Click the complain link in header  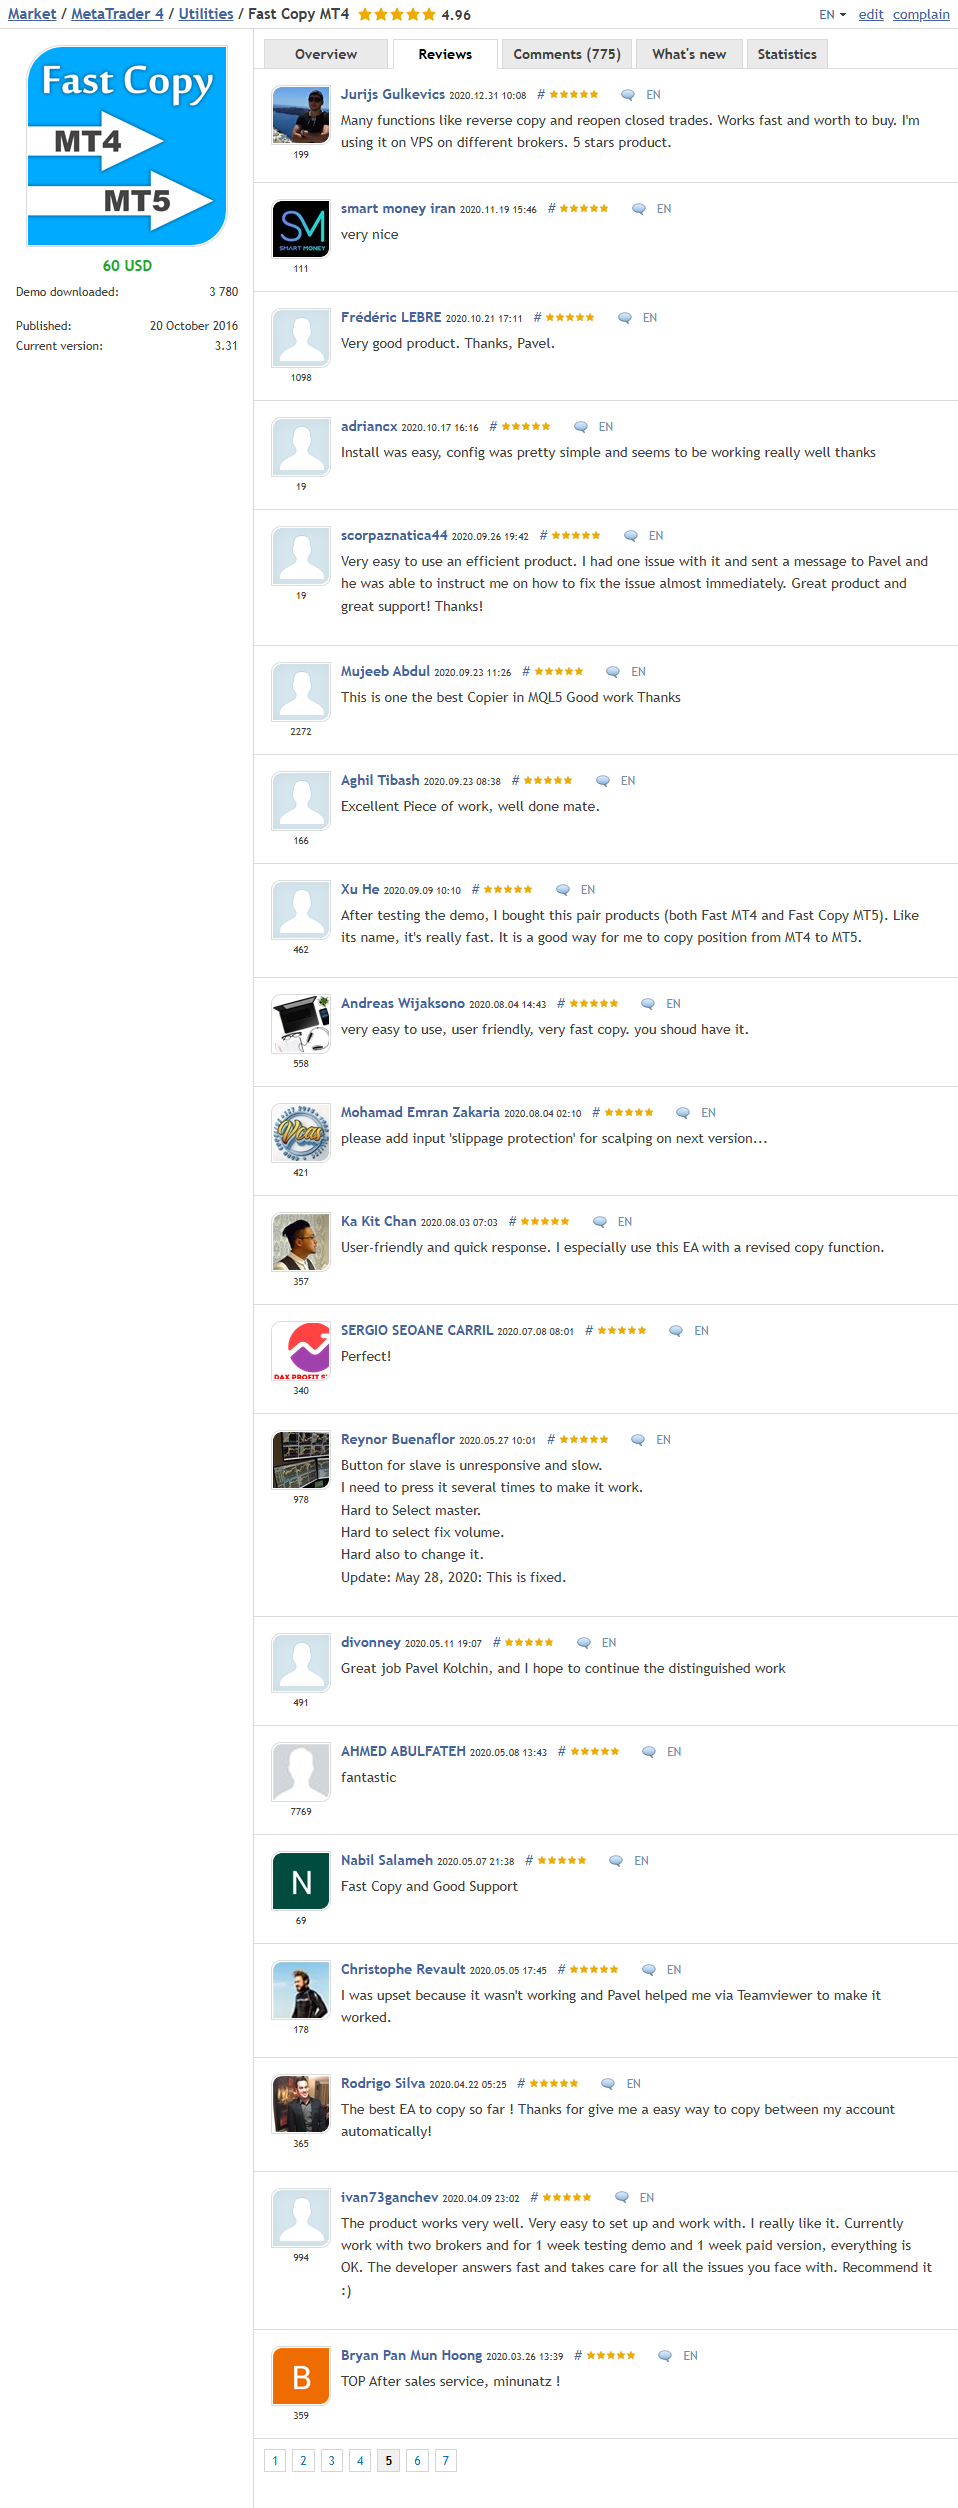921,15
